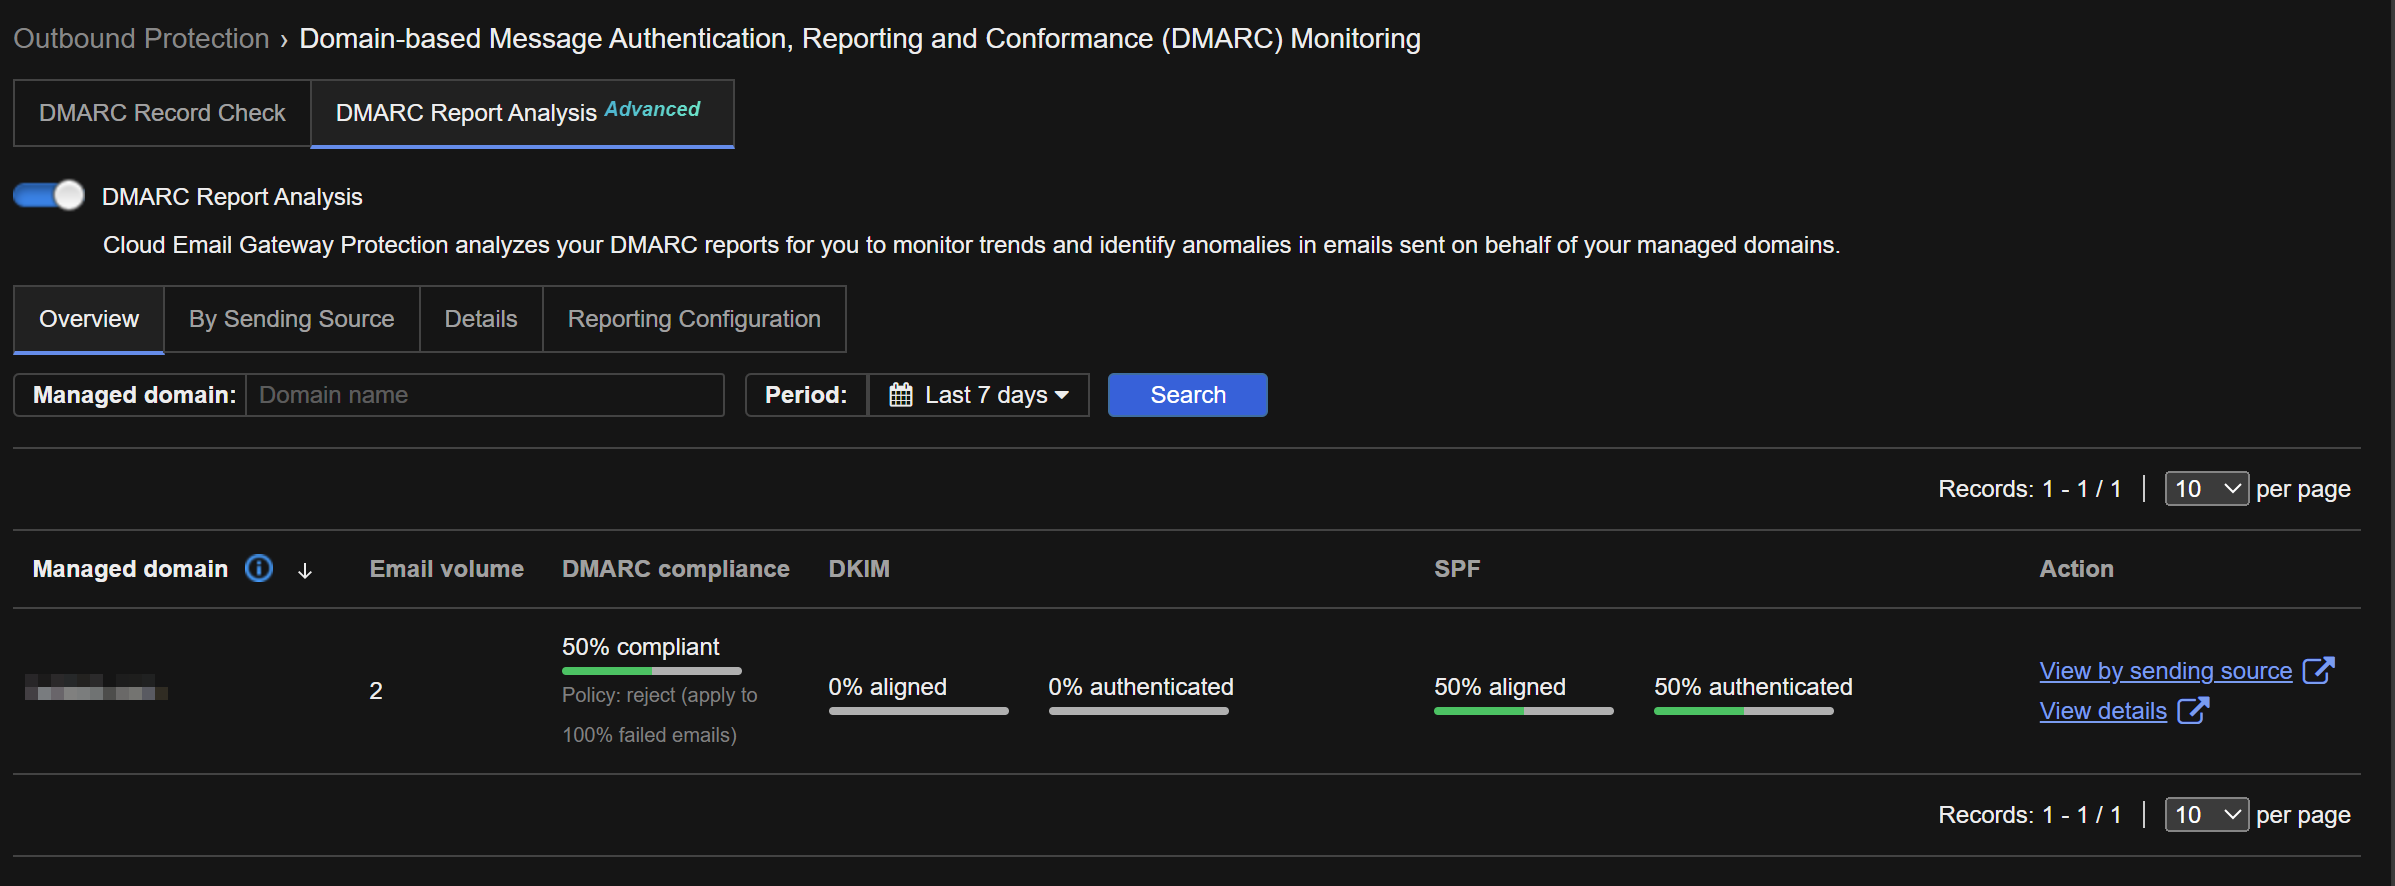Open the By Sending Source tab

(x=291, y=319)
